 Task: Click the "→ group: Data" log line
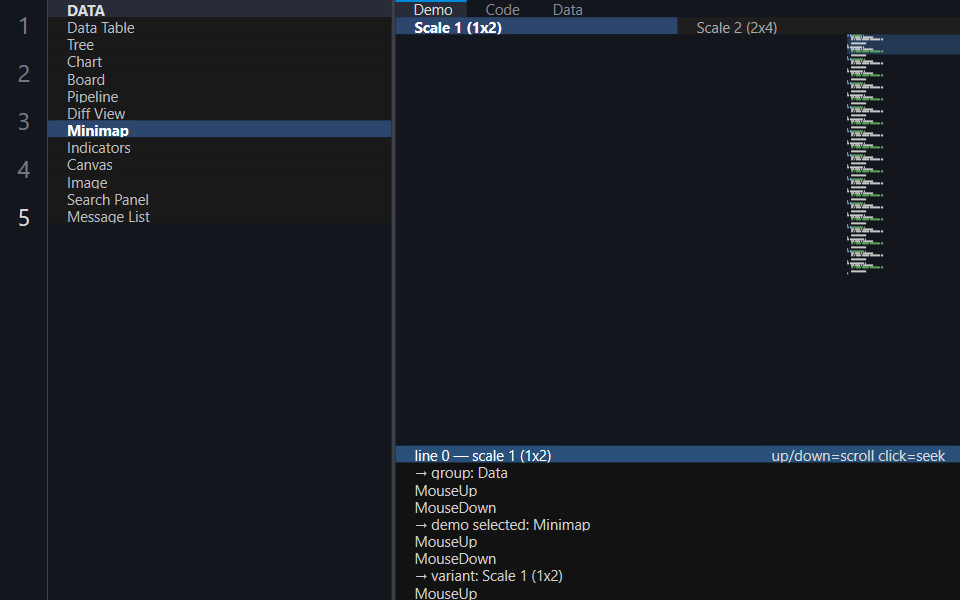(x=461, y=473)
